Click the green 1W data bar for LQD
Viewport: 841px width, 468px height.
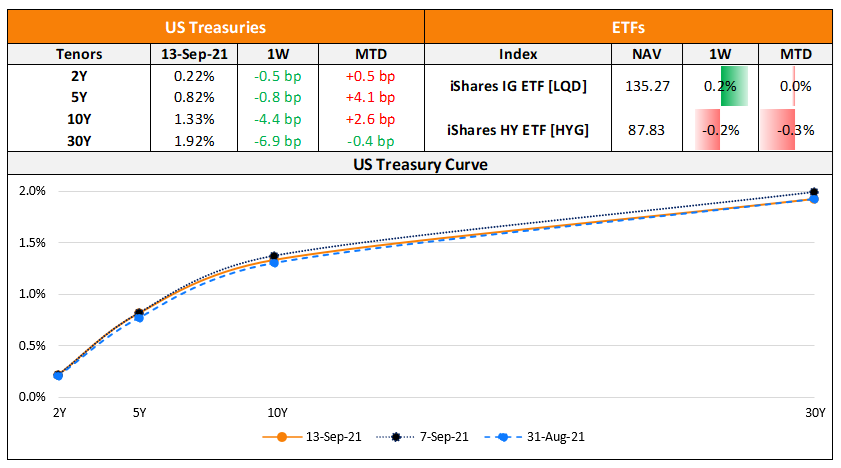tap(734, 86)
